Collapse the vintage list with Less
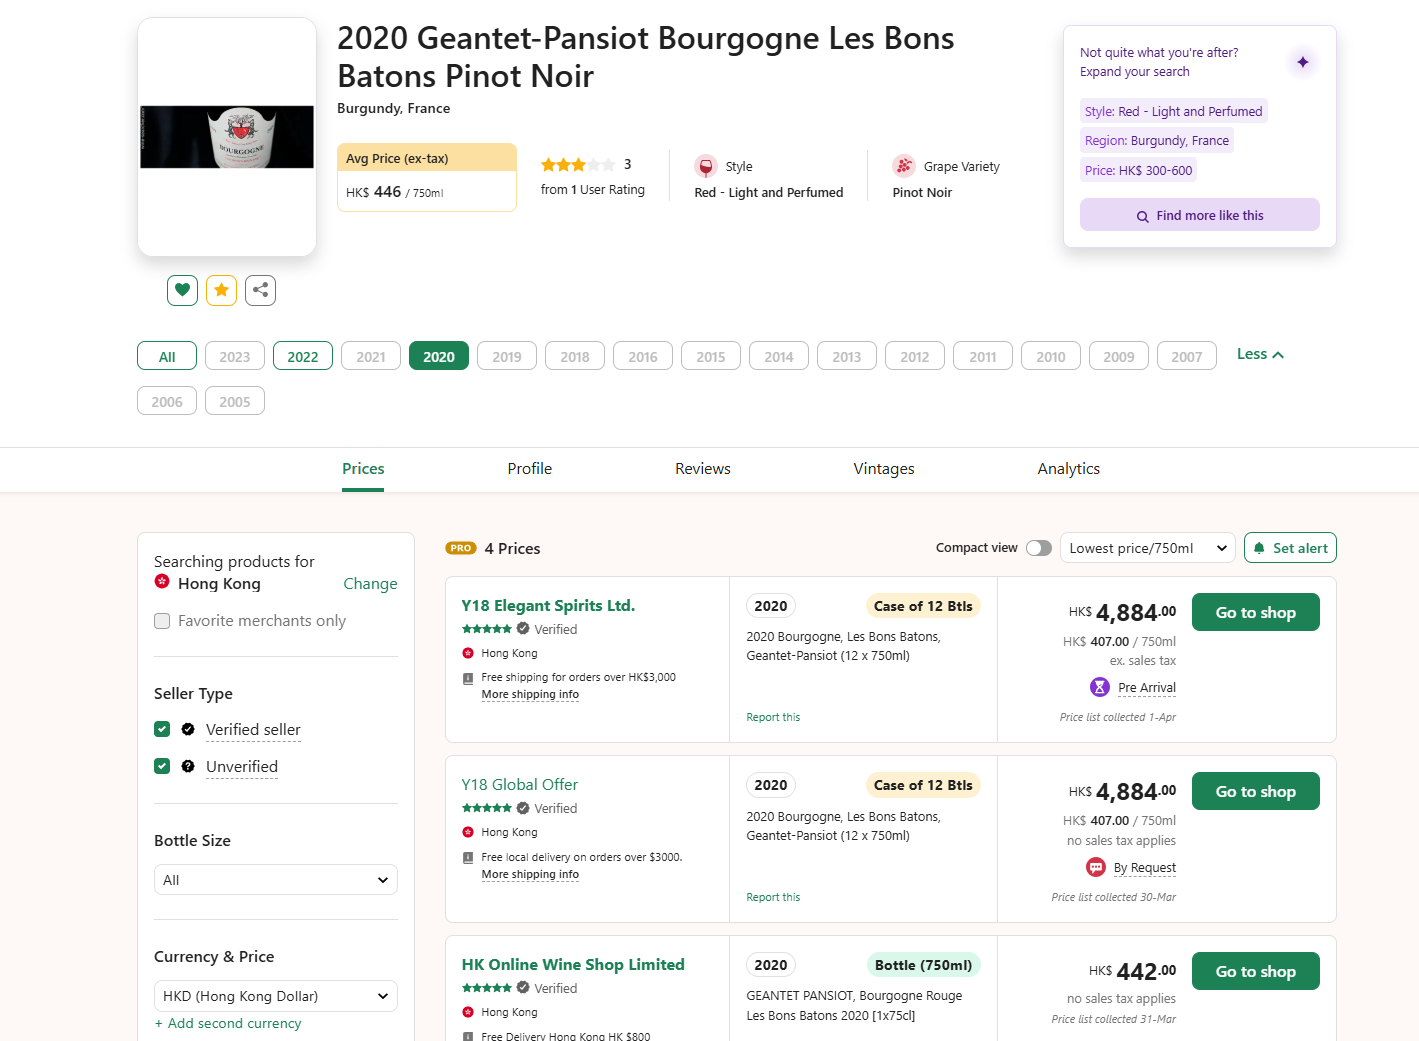1419x1041 pixels. click(1259, 354)
